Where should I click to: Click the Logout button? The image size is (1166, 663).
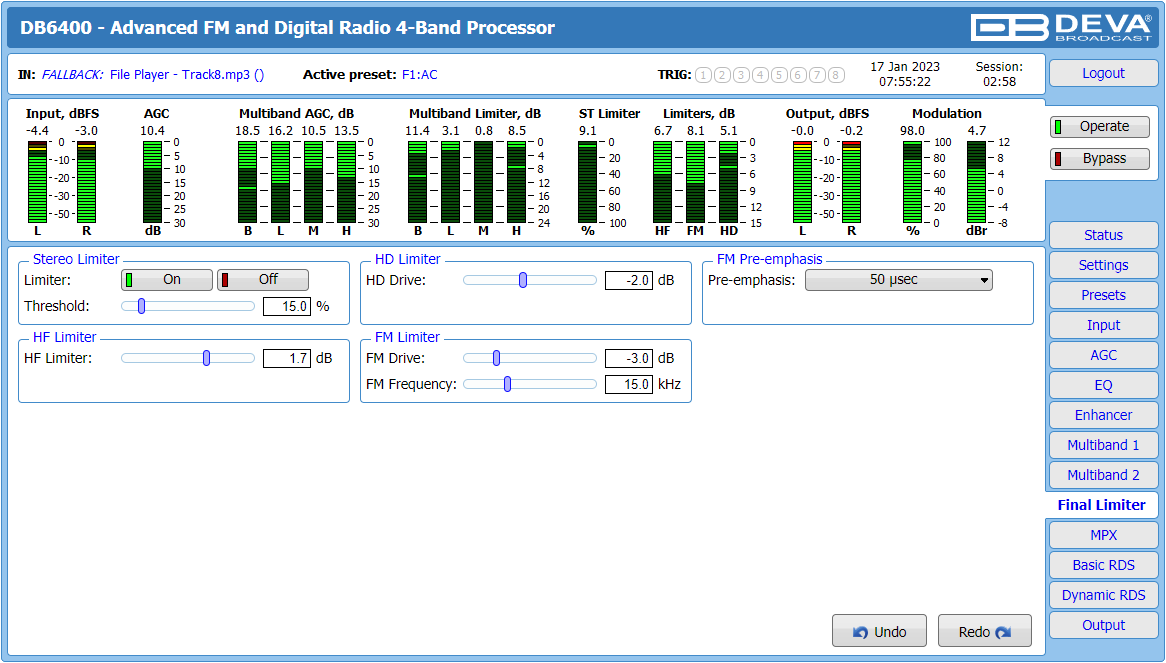[x=1104, y=73]
